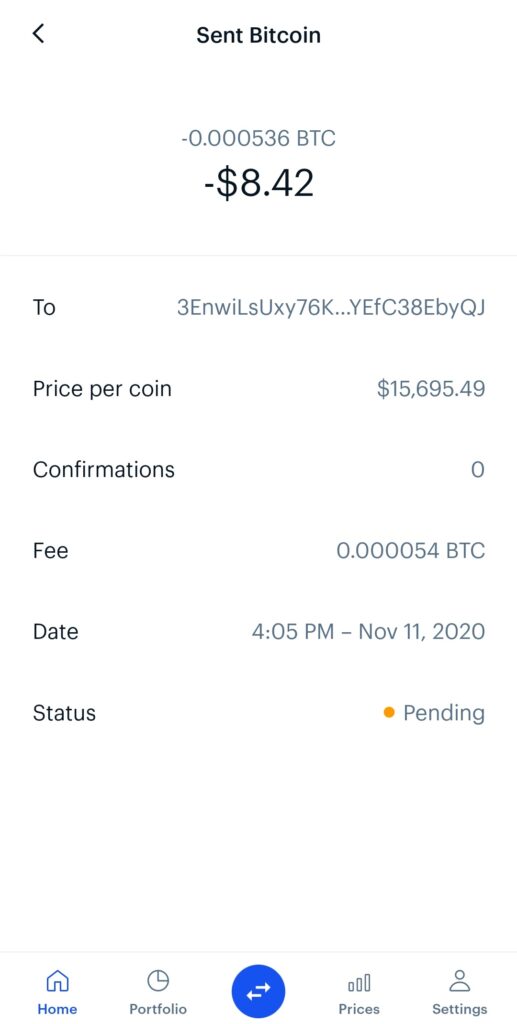Open the Portfolio pie chart icon
This screenshot has height=1024, width=517.
[x=158, y=980]
